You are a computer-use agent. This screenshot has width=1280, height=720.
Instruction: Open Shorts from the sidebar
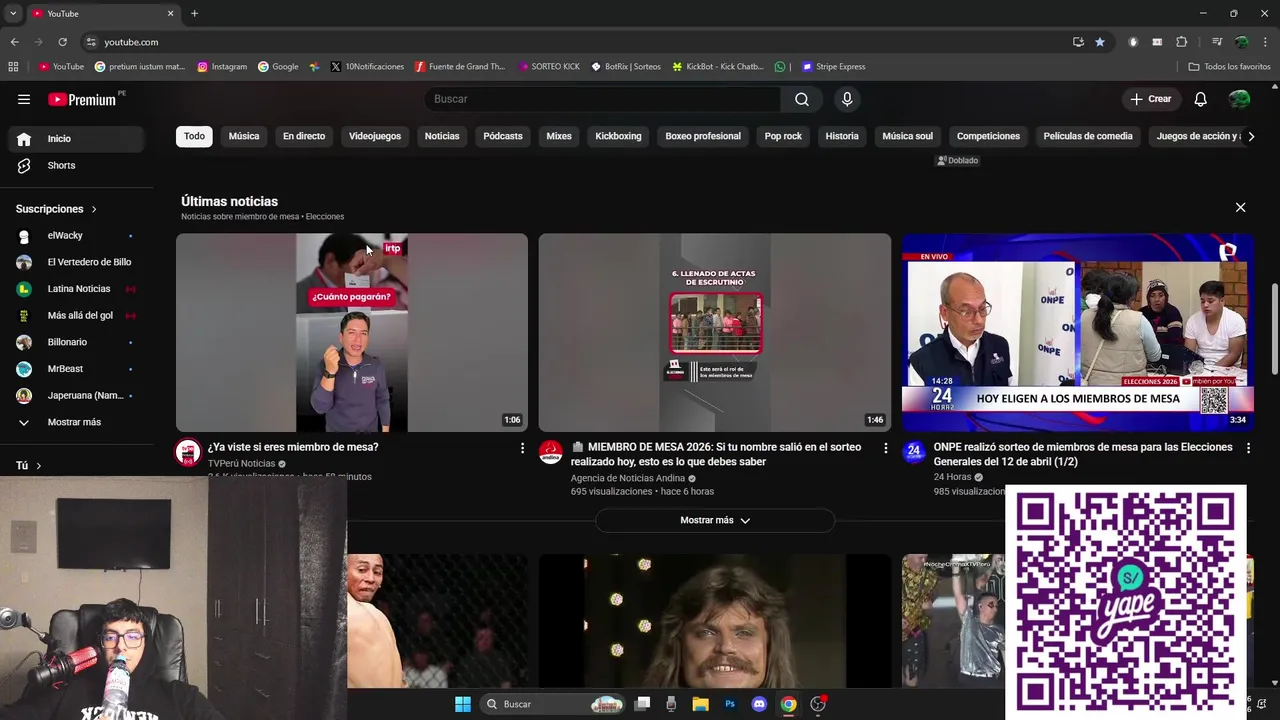(77, 165)
